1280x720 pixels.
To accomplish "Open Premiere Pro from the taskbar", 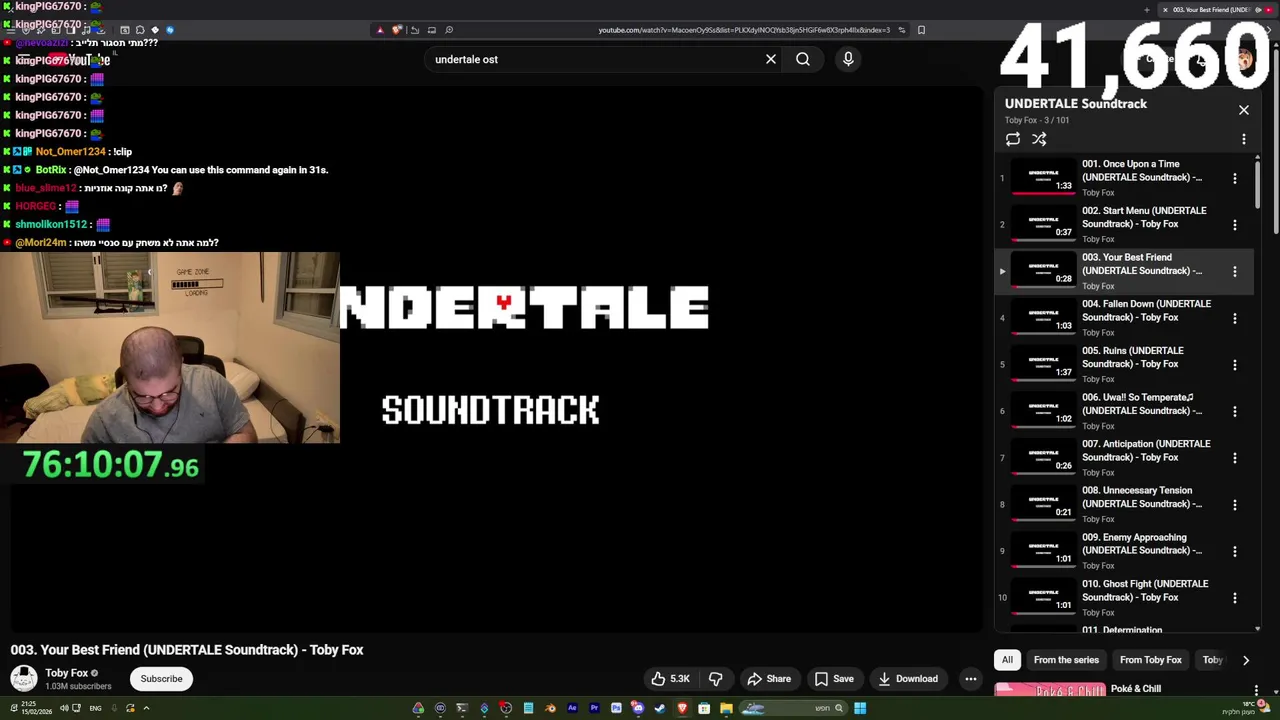I will [x=594, y=708].
